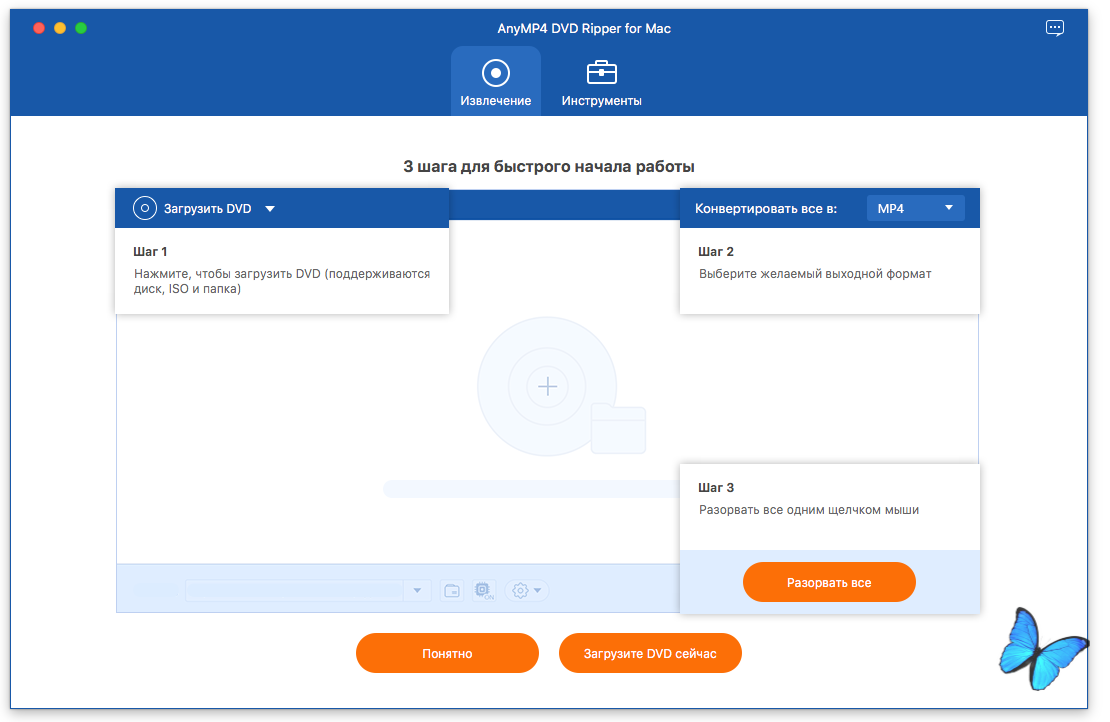
Task: Toggle the hardware acceleration ON chip icon
Action: tap(484, 591)
